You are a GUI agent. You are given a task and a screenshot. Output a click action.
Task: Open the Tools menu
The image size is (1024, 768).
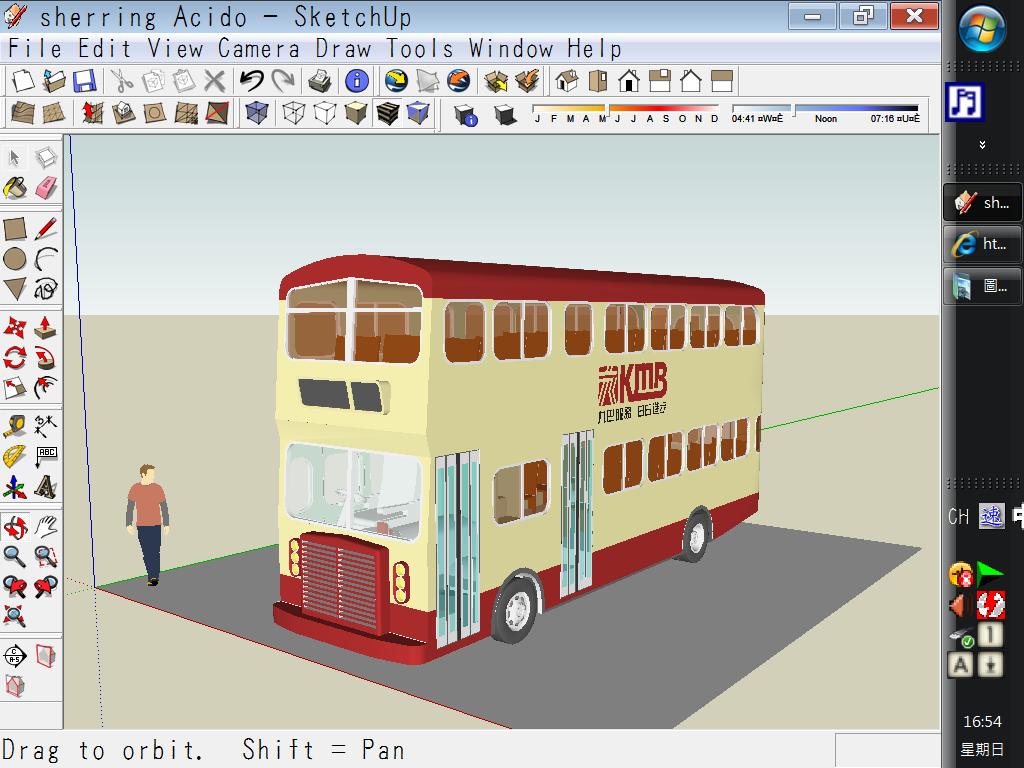420,48
